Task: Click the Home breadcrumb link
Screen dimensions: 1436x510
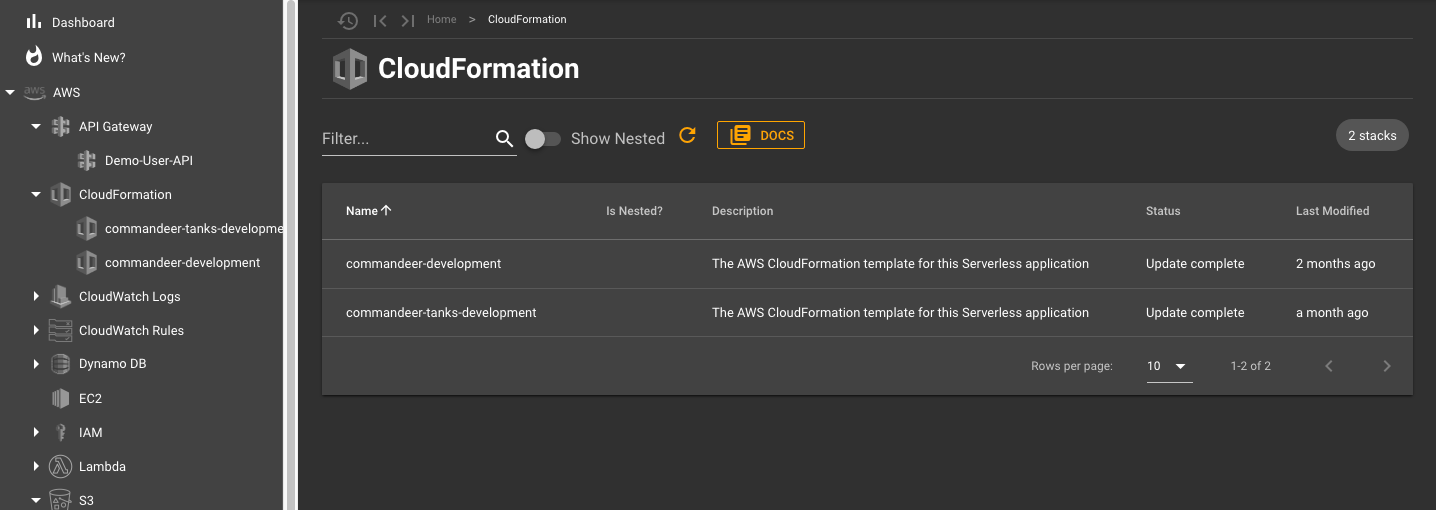Action: coord(441,20)
